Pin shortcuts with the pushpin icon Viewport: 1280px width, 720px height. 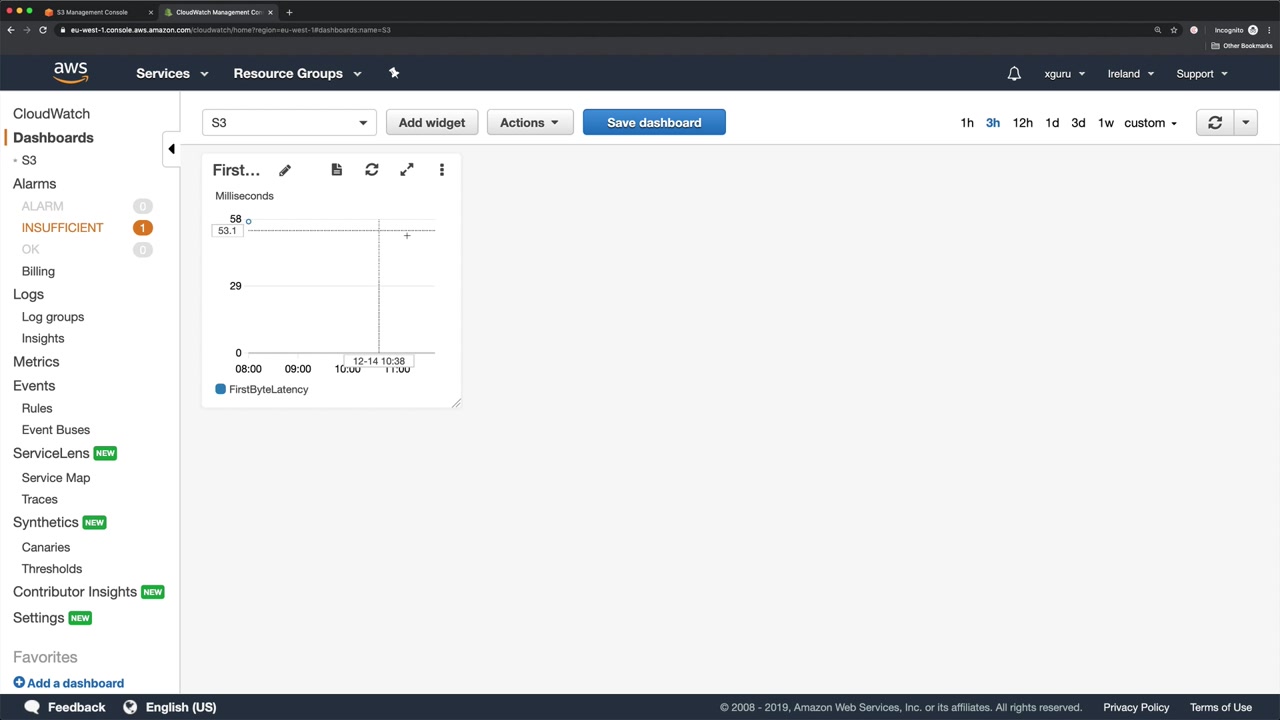point(394,73)
